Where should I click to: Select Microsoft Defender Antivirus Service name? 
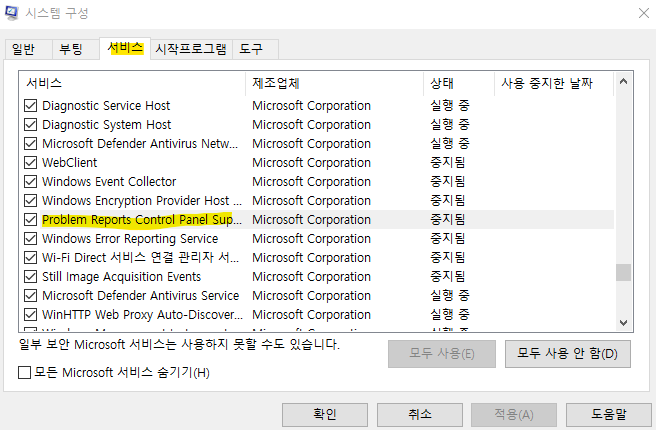pyautogui.click(x=141, y=296)
